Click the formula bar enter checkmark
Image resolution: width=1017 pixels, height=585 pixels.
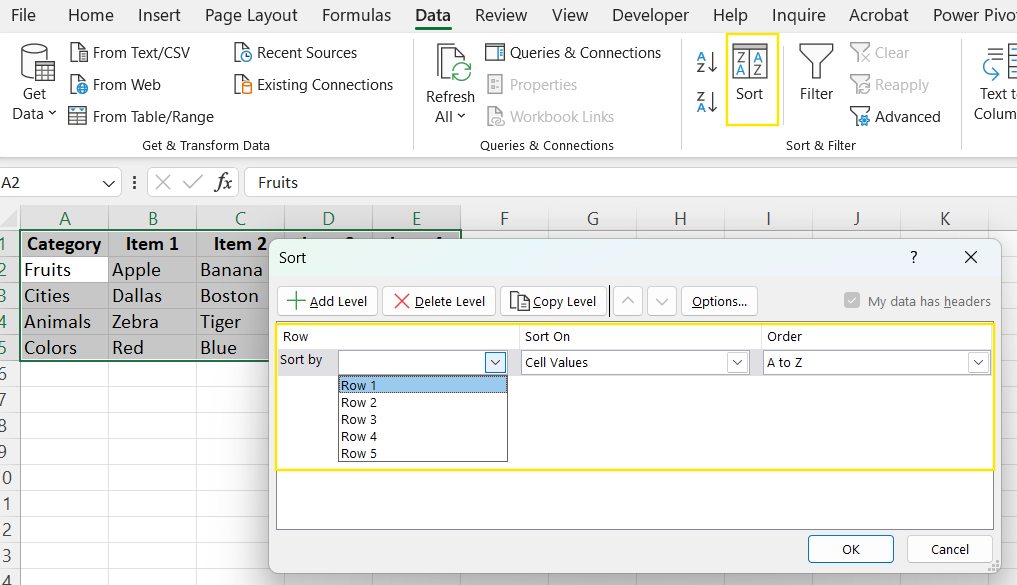(x=193, y=182)
